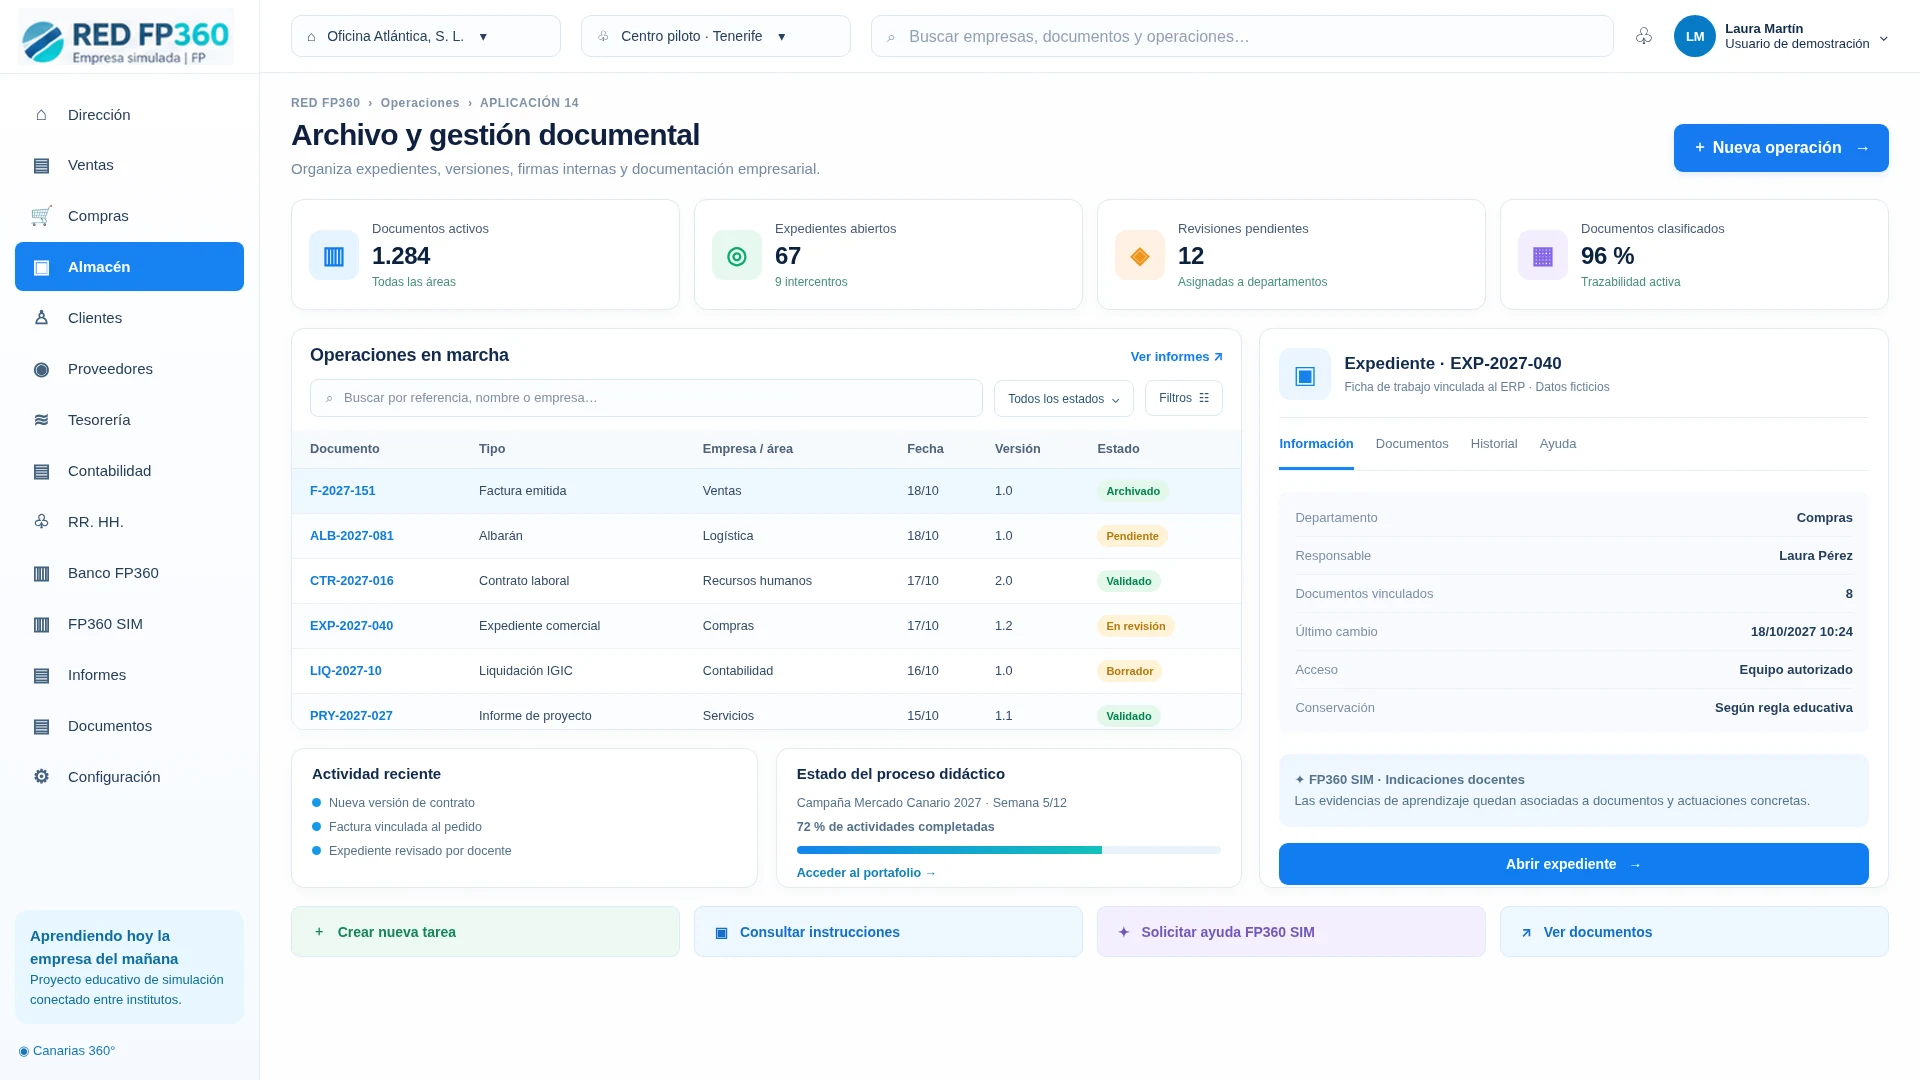Screen dimensions: 1920x1080
Task: Click the Abrir expediente button
Action: pos(1574,864)
